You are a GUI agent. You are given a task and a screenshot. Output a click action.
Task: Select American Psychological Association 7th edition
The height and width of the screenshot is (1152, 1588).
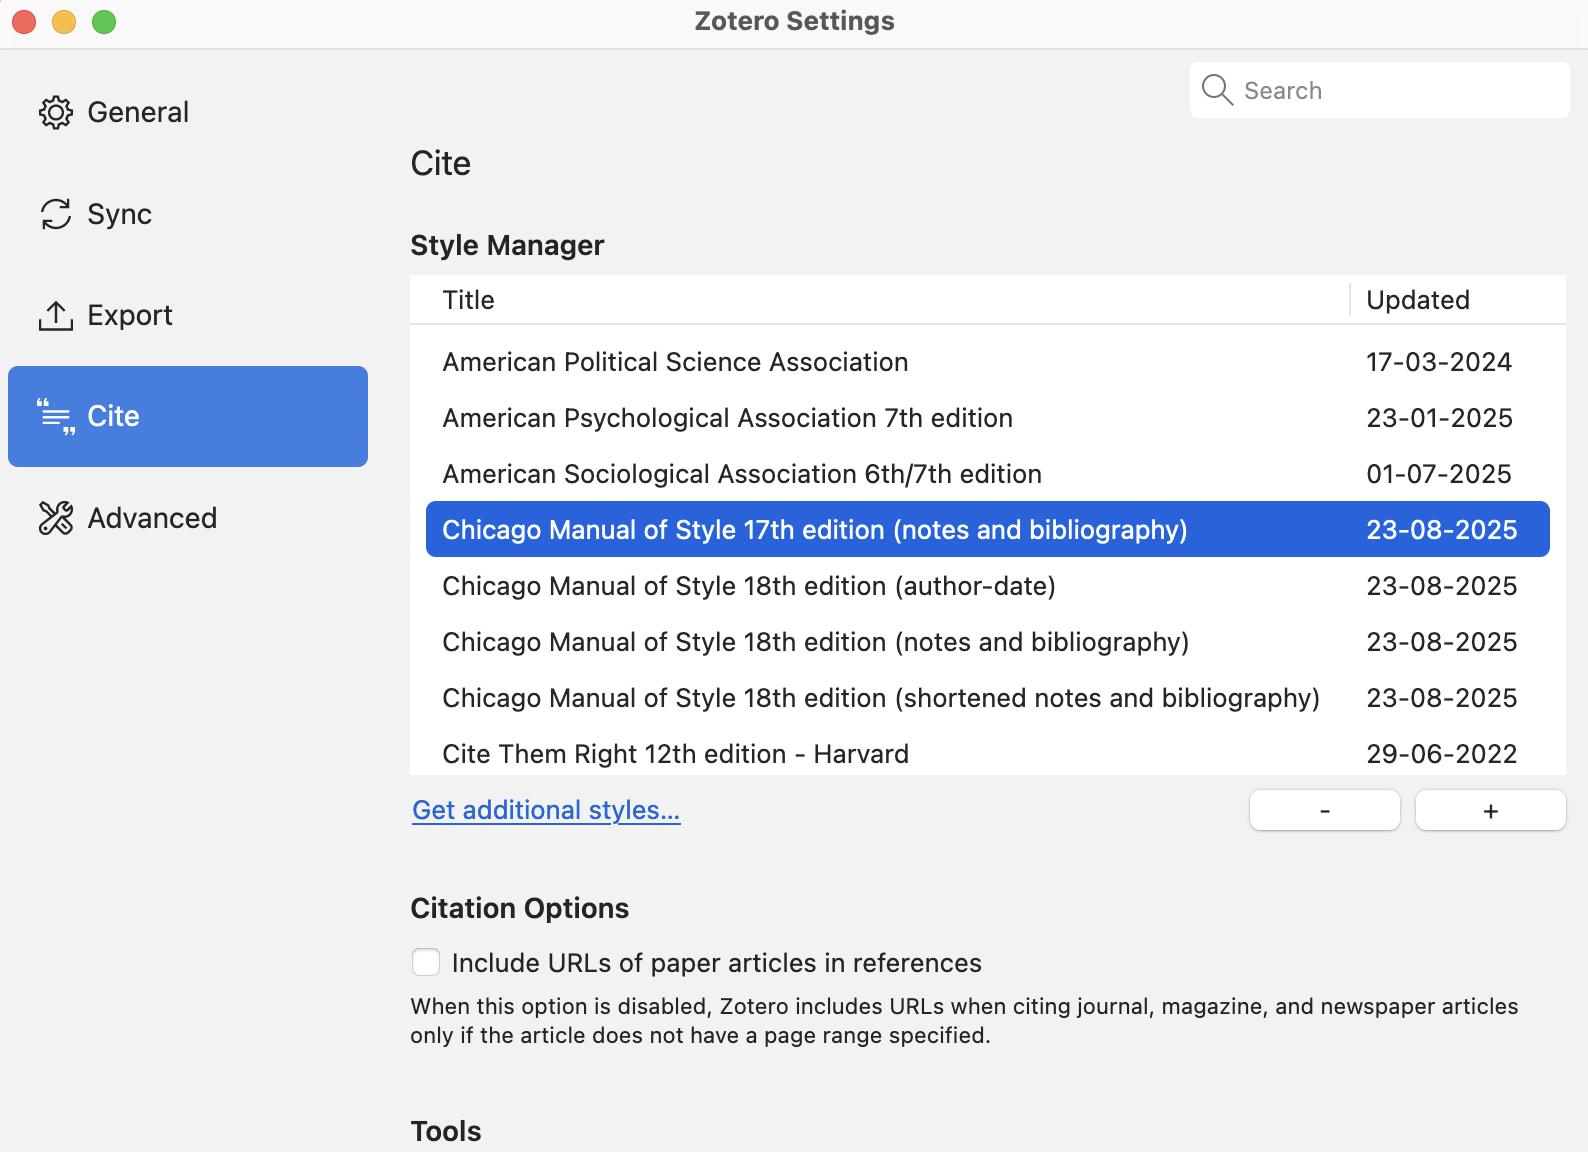tap(988, 418)
